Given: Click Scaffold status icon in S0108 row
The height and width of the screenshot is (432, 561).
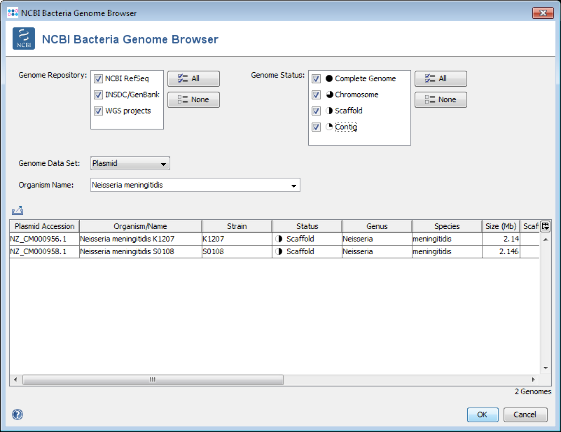Looking at the screenshot, I should pyautogui.click(x=279, y=252).
